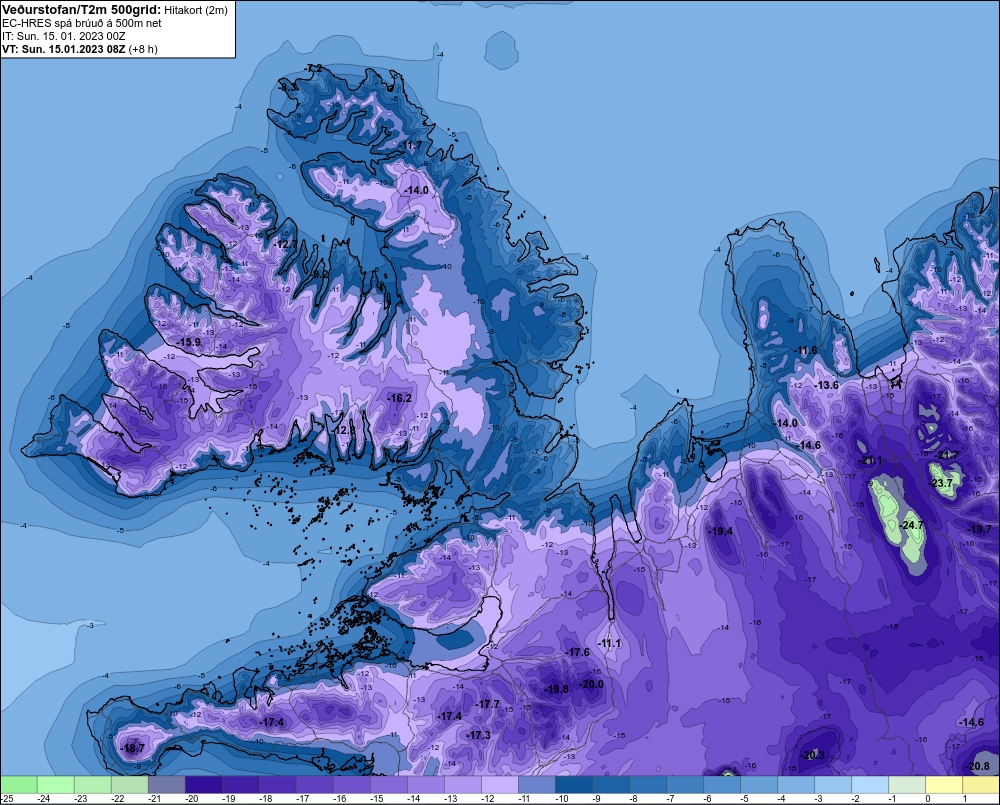Click the -11.7 temperature label
This screenshot has height=805, width=1000.
[411, 145]
